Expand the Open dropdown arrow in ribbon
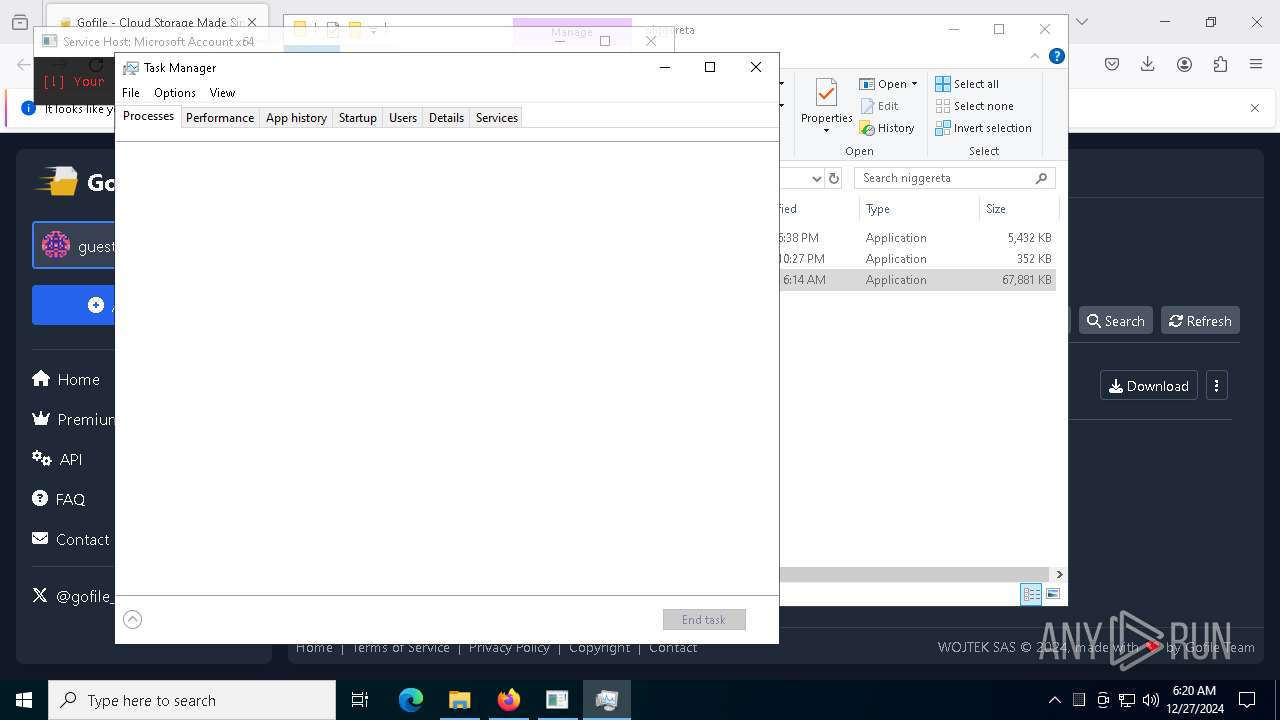The image size is (1280, 720). 914,84
